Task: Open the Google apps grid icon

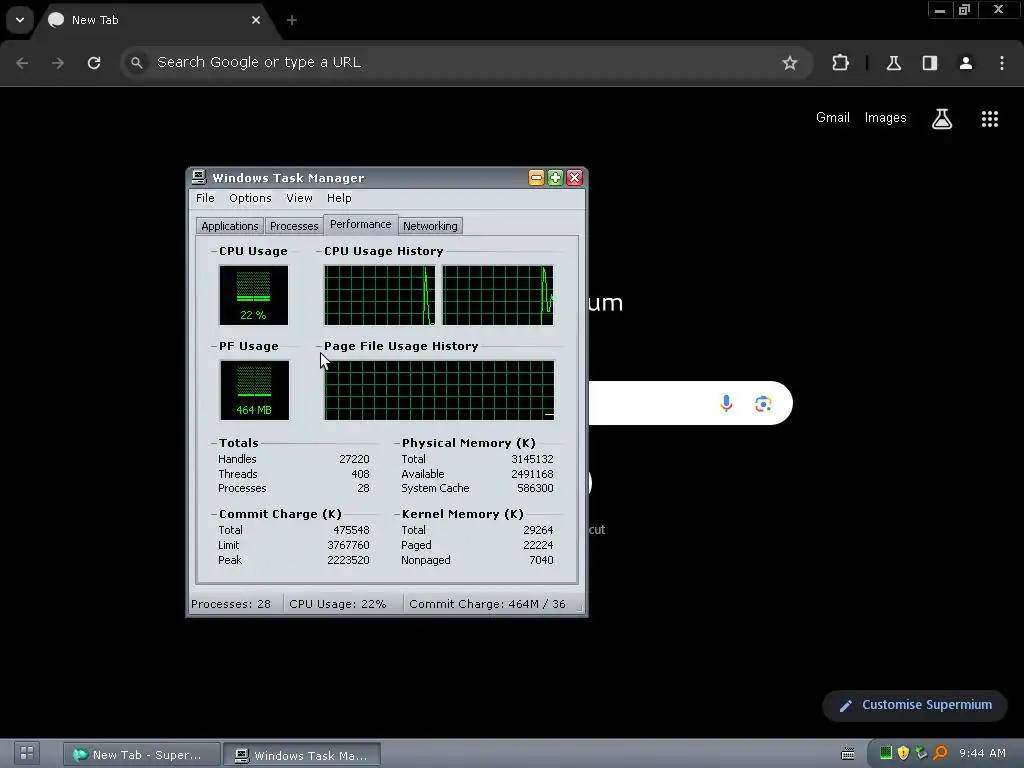Action: (x=989, y=118)
